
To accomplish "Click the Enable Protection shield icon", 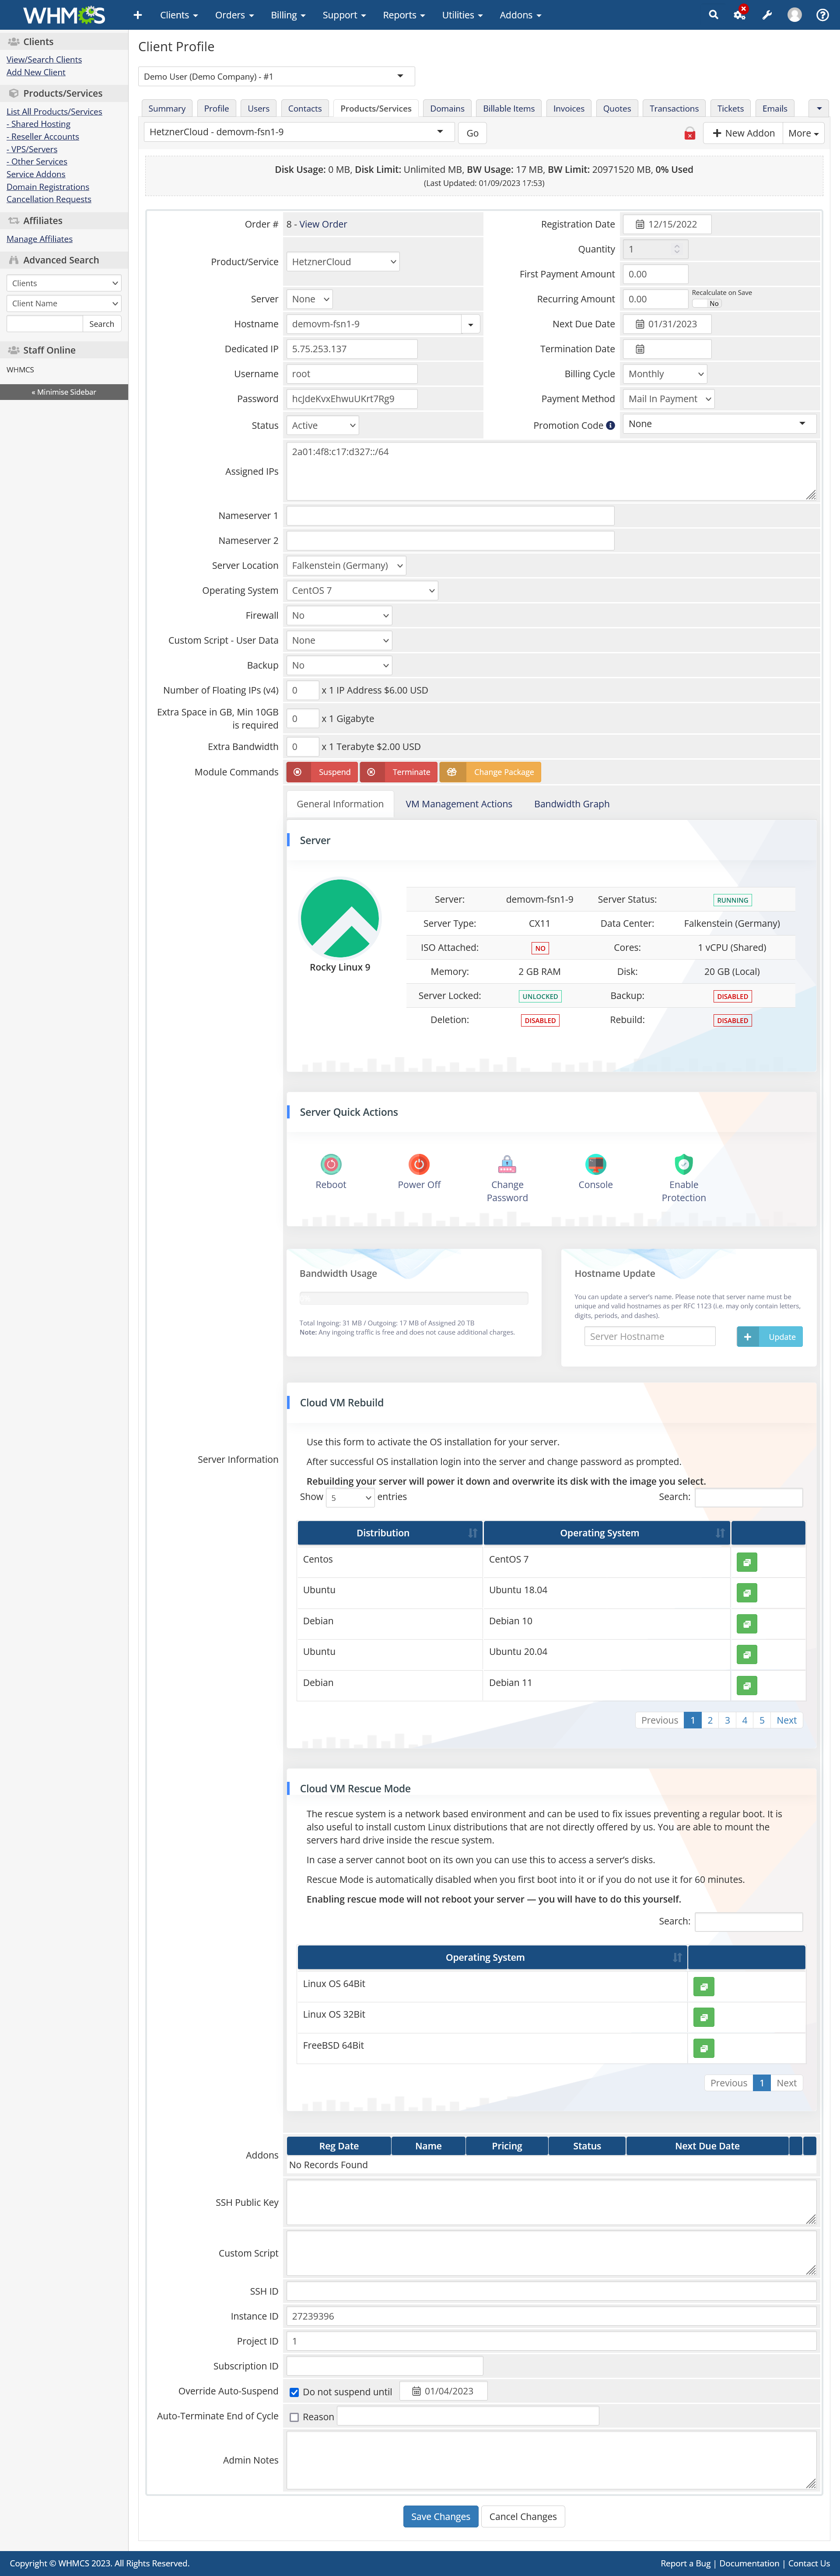I will point(684,1163).
